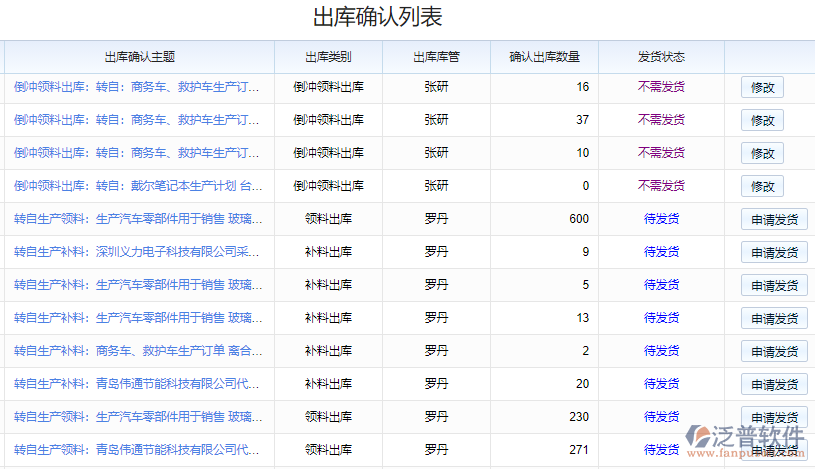
Task: Select 补料出库 category in the quantity 9 row
Action: coord(328,252)
